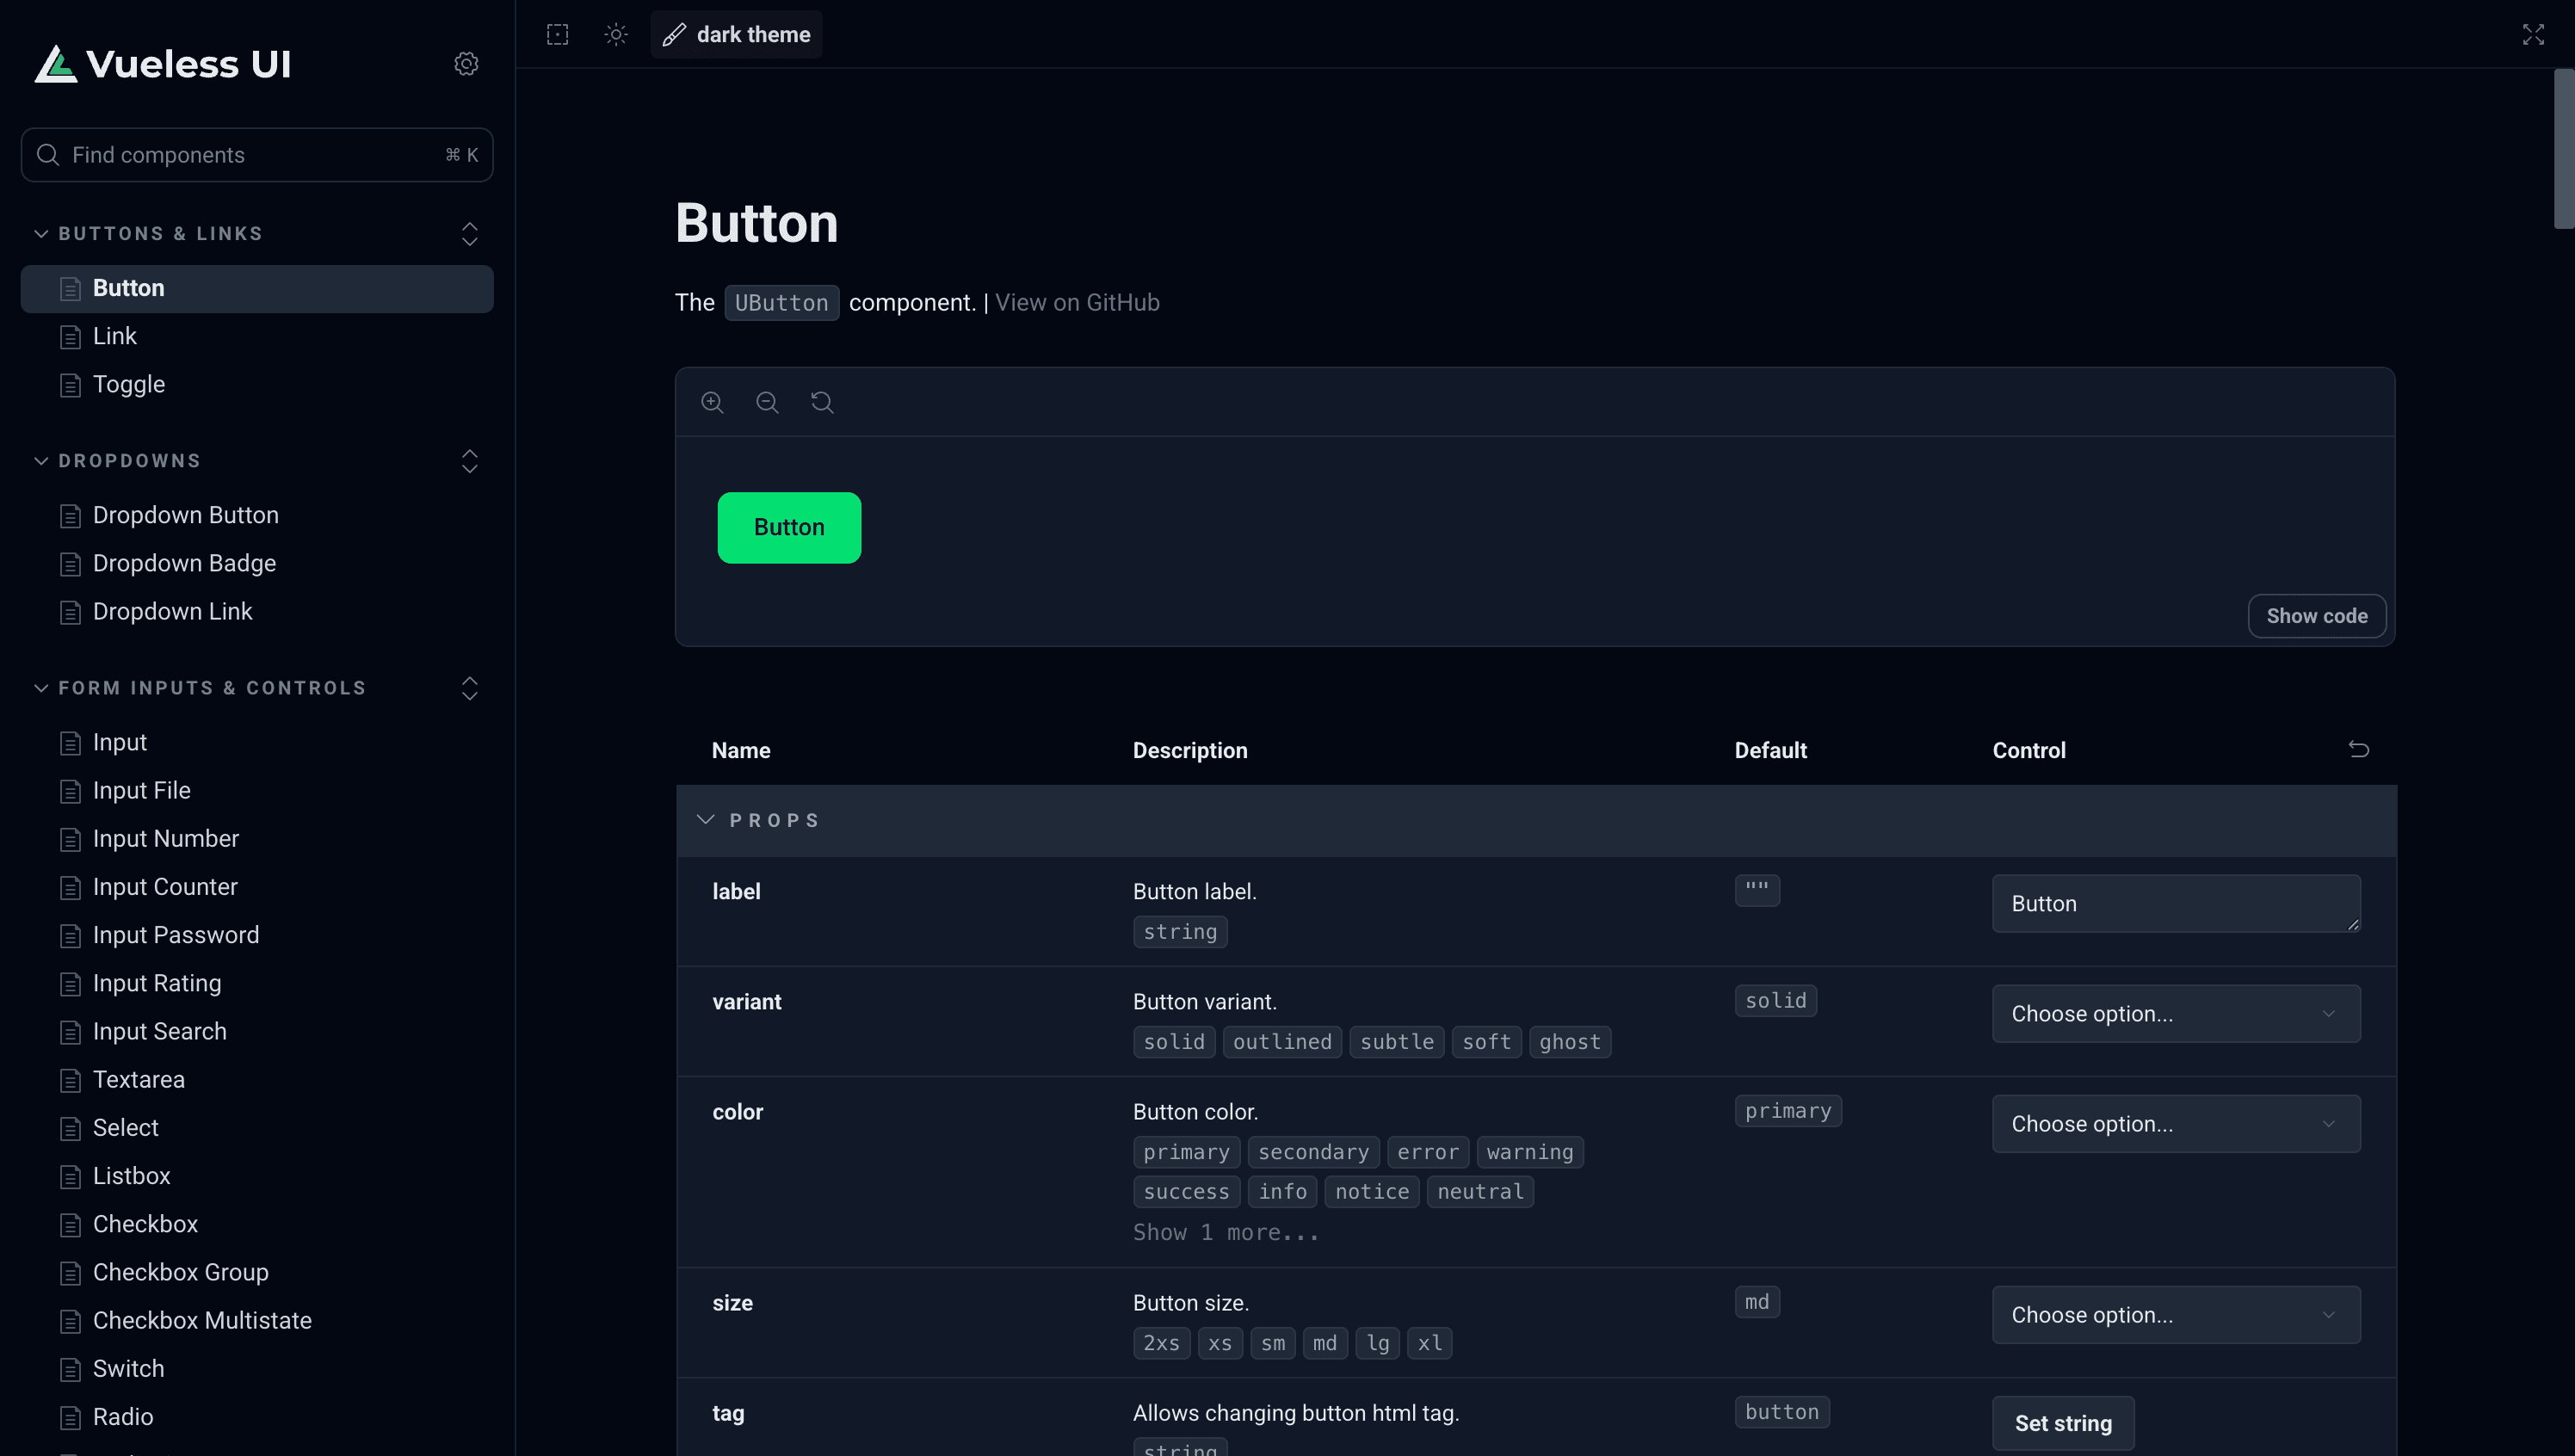Reset controls using the undo arrow icon
The image size is (2575, 1456).
pyautogui.click(x=2358, y=749)
